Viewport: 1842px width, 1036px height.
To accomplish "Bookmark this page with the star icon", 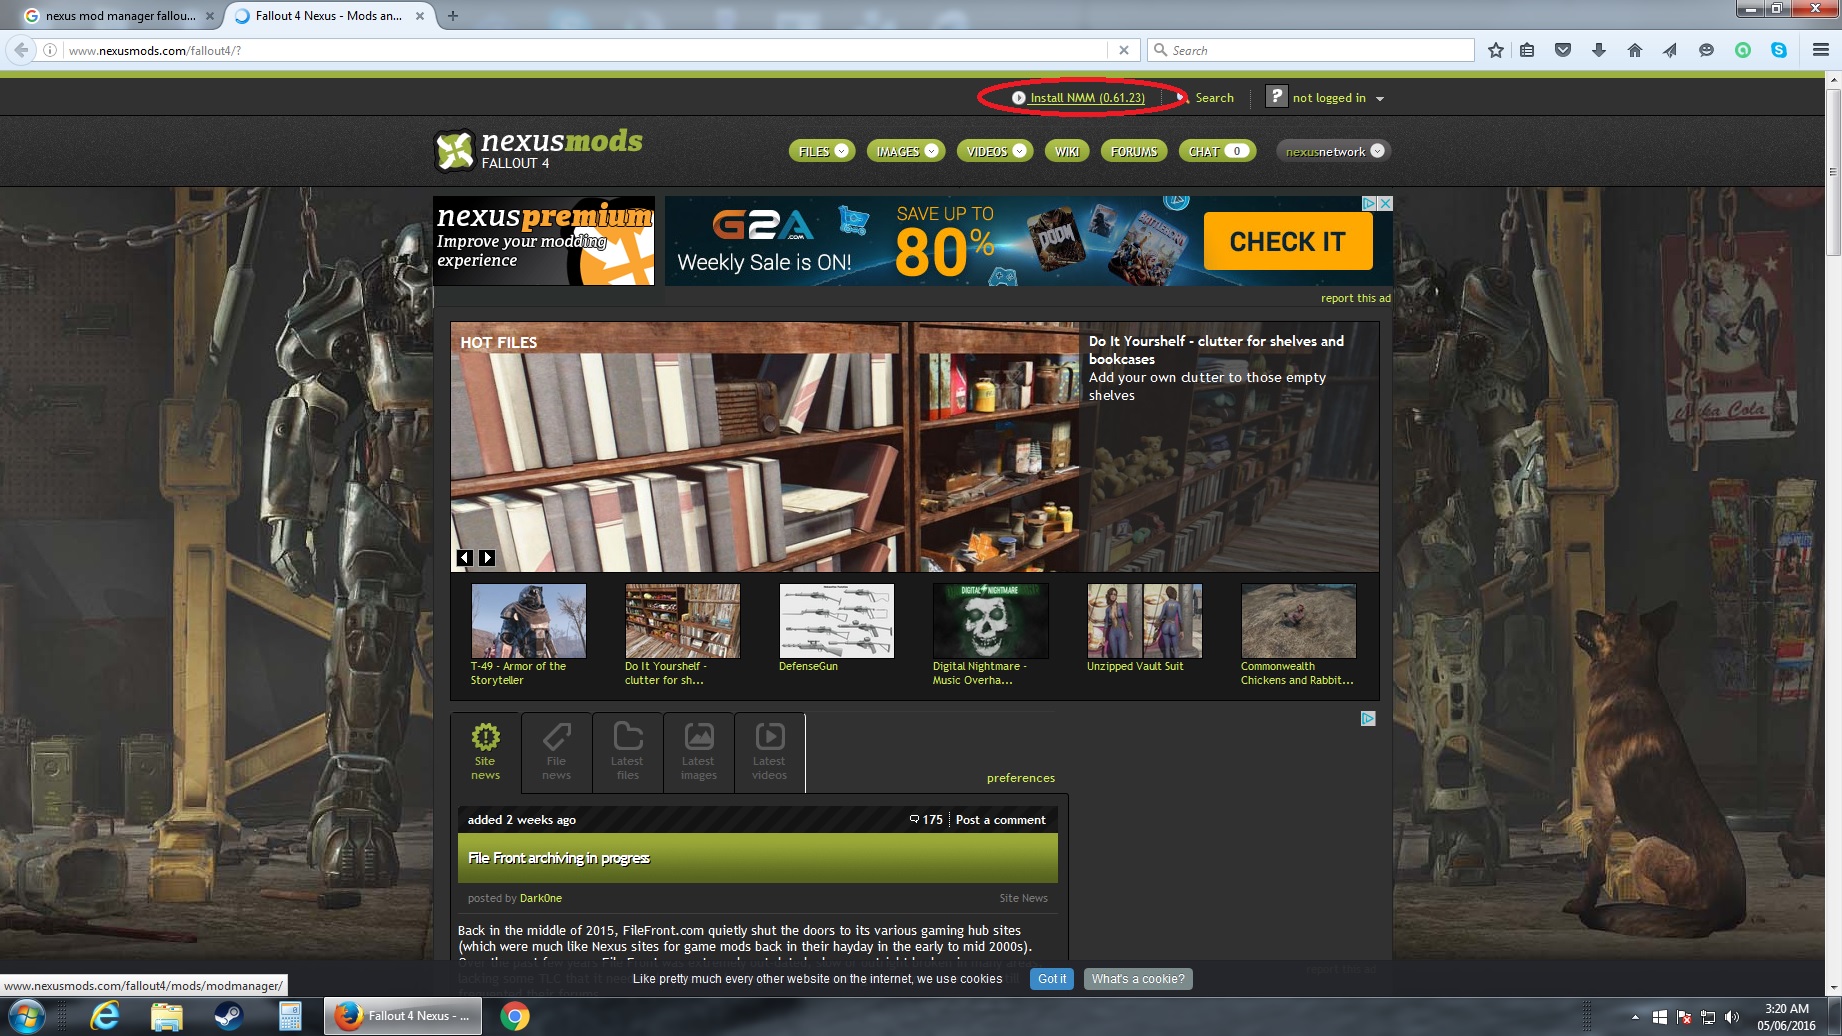I will (1496, 50).
